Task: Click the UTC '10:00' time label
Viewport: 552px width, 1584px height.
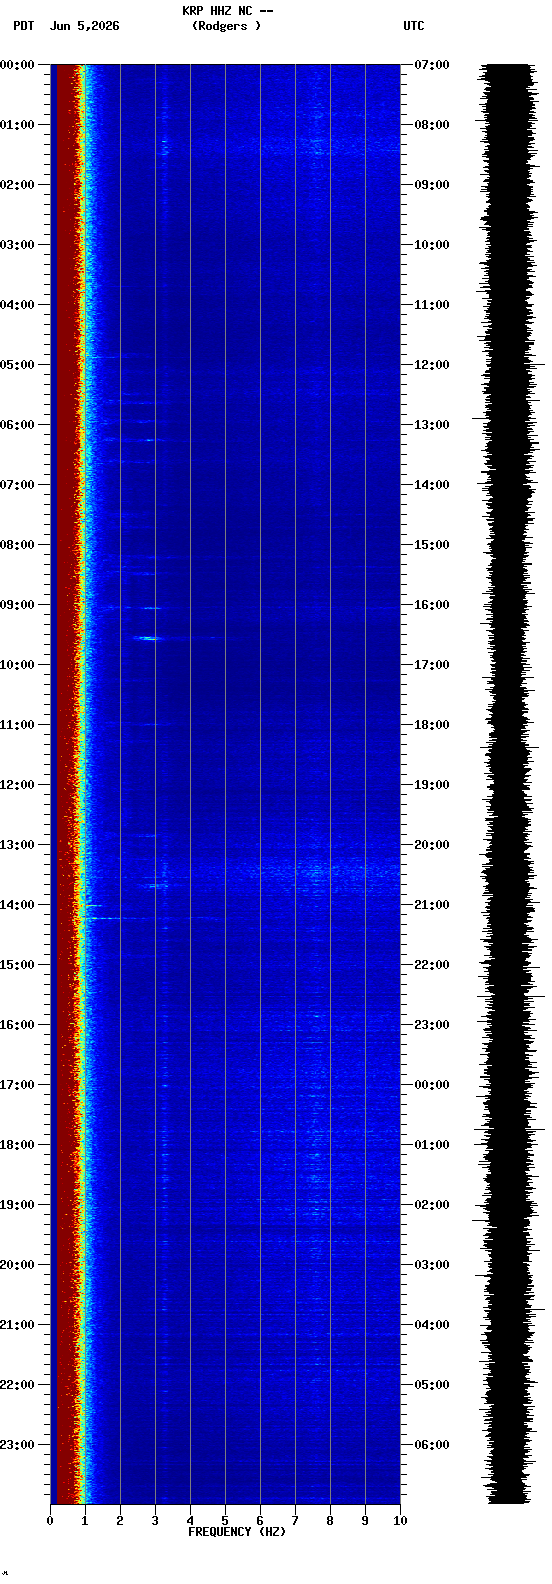Action: pyautogui.click(x=432, y=245)
